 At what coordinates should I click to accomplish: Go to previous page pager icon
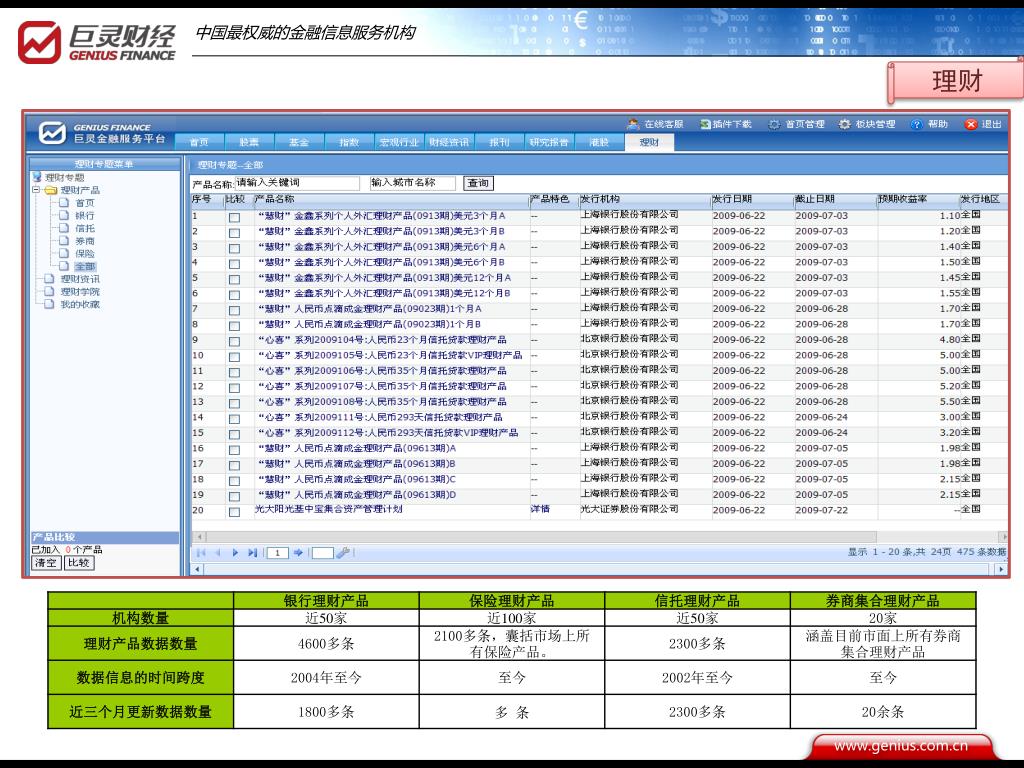click(x=218, y=552)
